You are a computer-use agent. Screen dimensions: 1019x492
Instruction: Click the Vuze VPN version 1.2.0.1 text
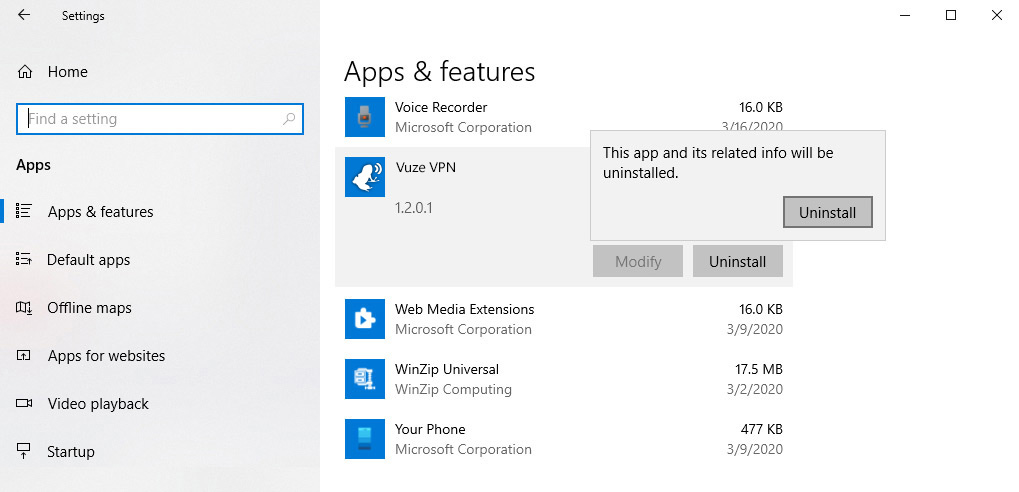(x=414, y=208)
